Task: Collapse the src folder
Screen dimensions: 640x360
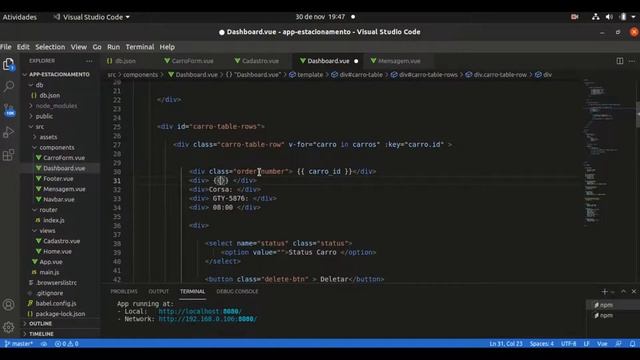Action: point(40,127)
